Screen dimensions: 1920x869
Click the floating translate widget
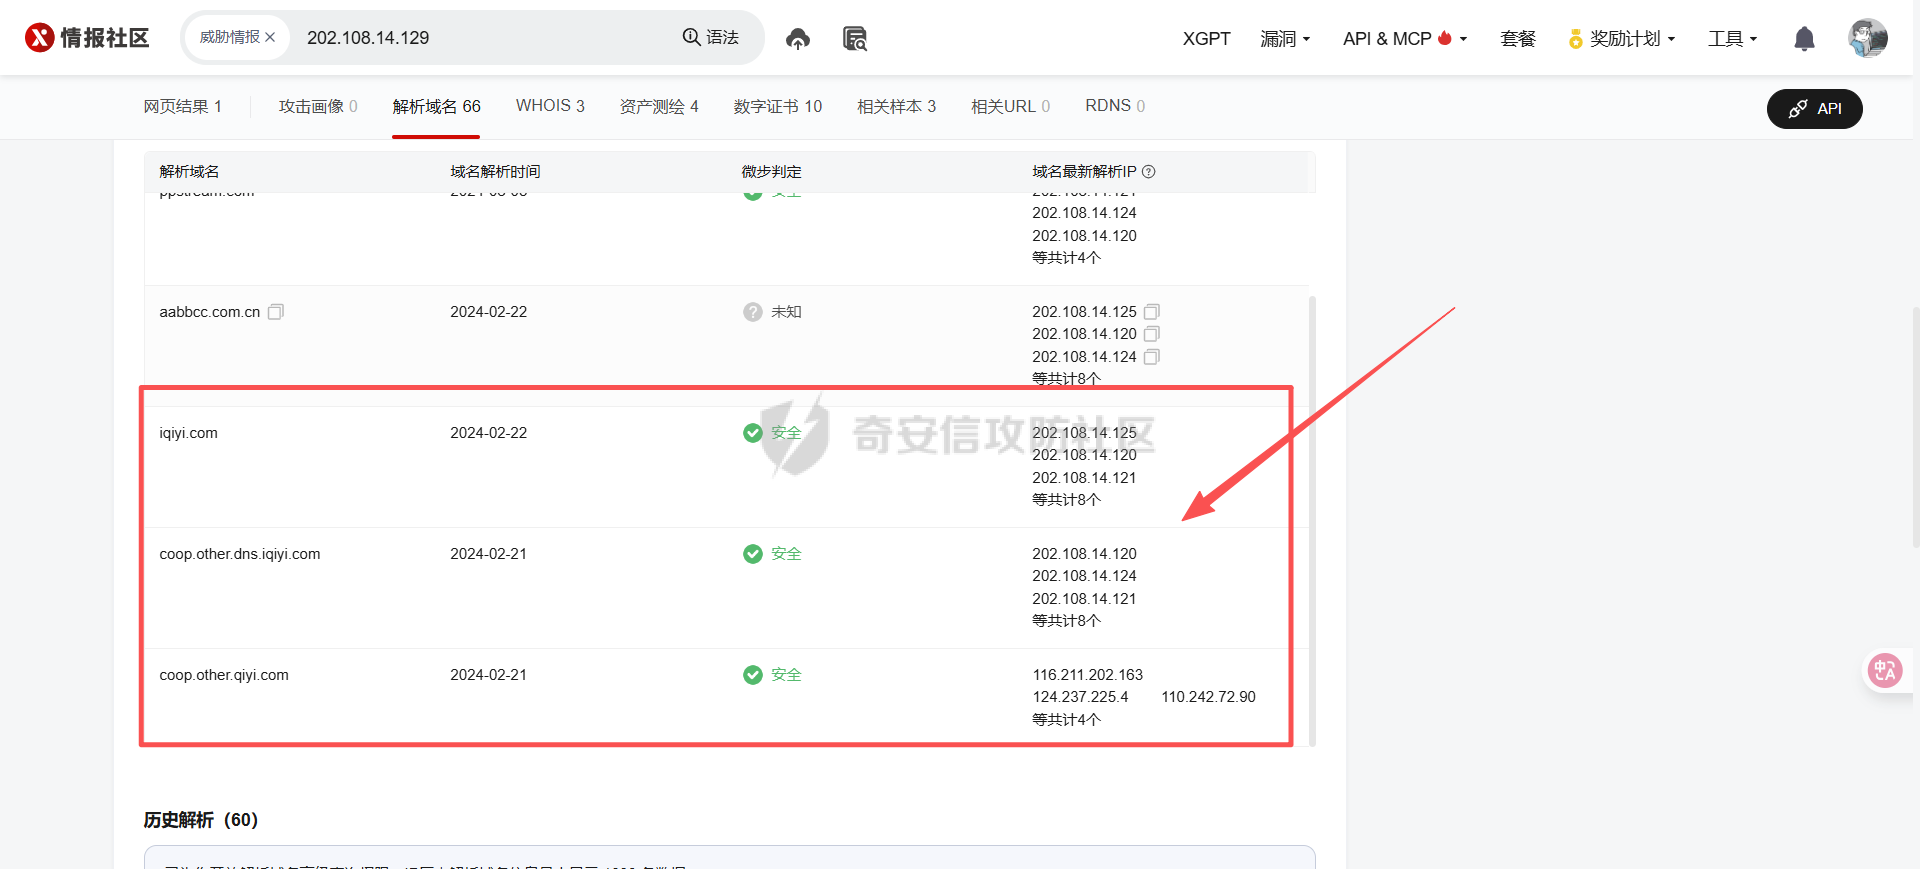(x=1885, y=670)
